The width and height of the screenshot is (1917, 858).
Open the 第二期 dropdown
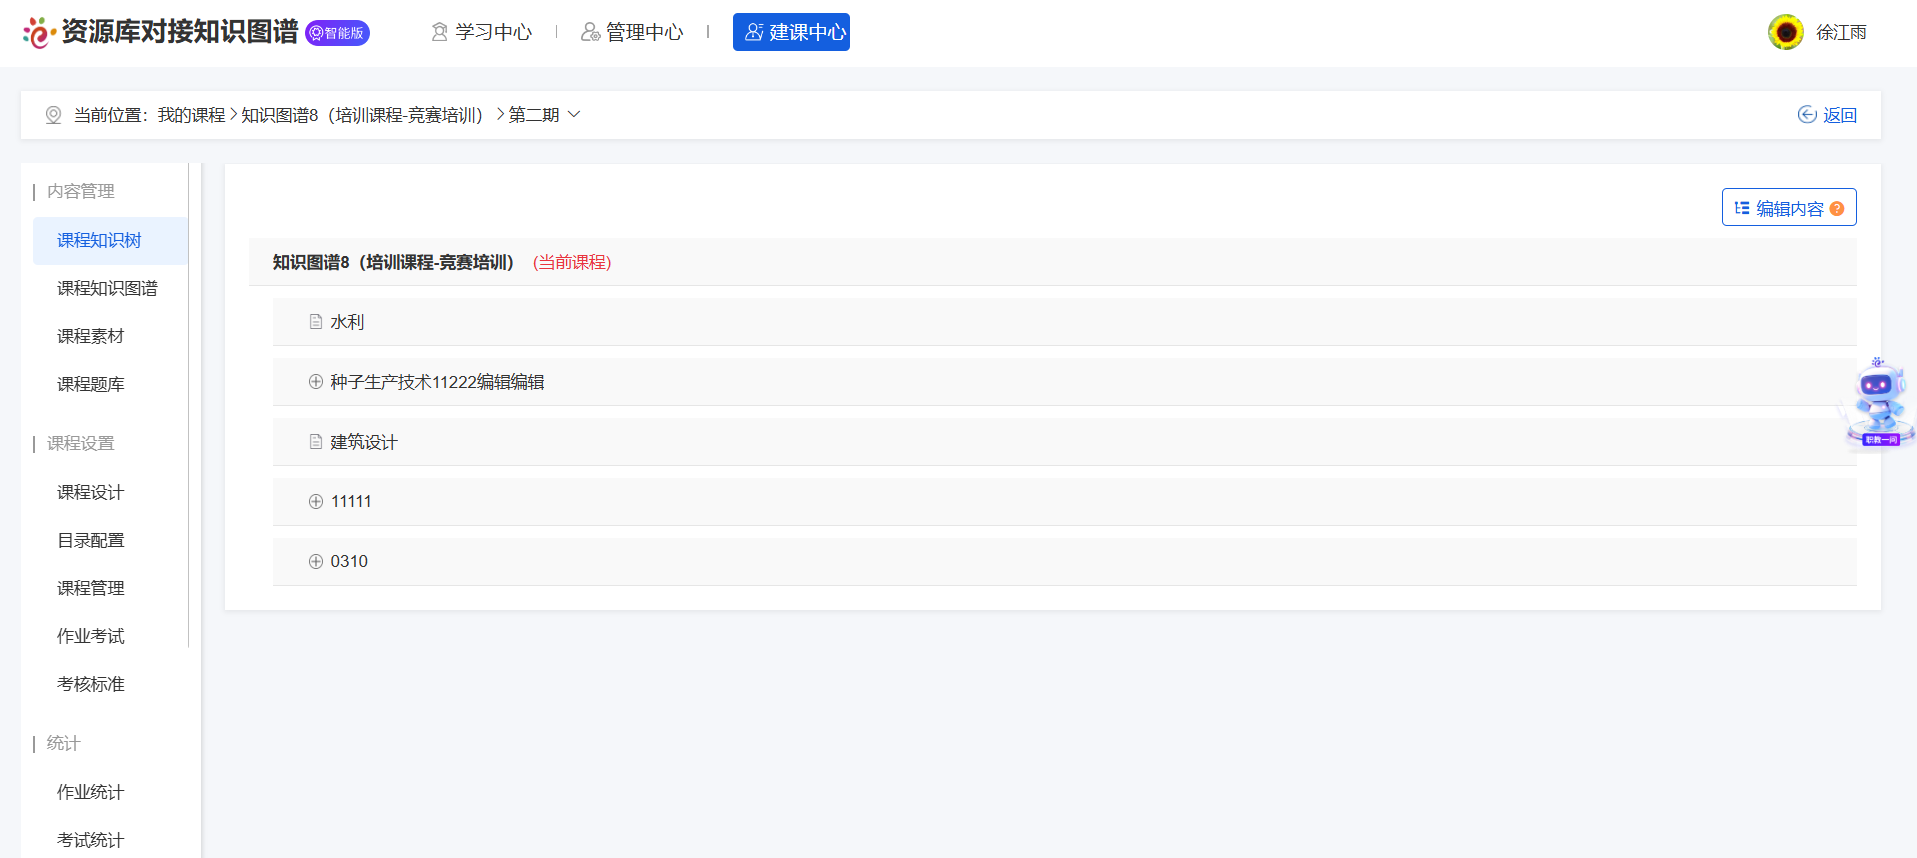(x=544, y=115)
